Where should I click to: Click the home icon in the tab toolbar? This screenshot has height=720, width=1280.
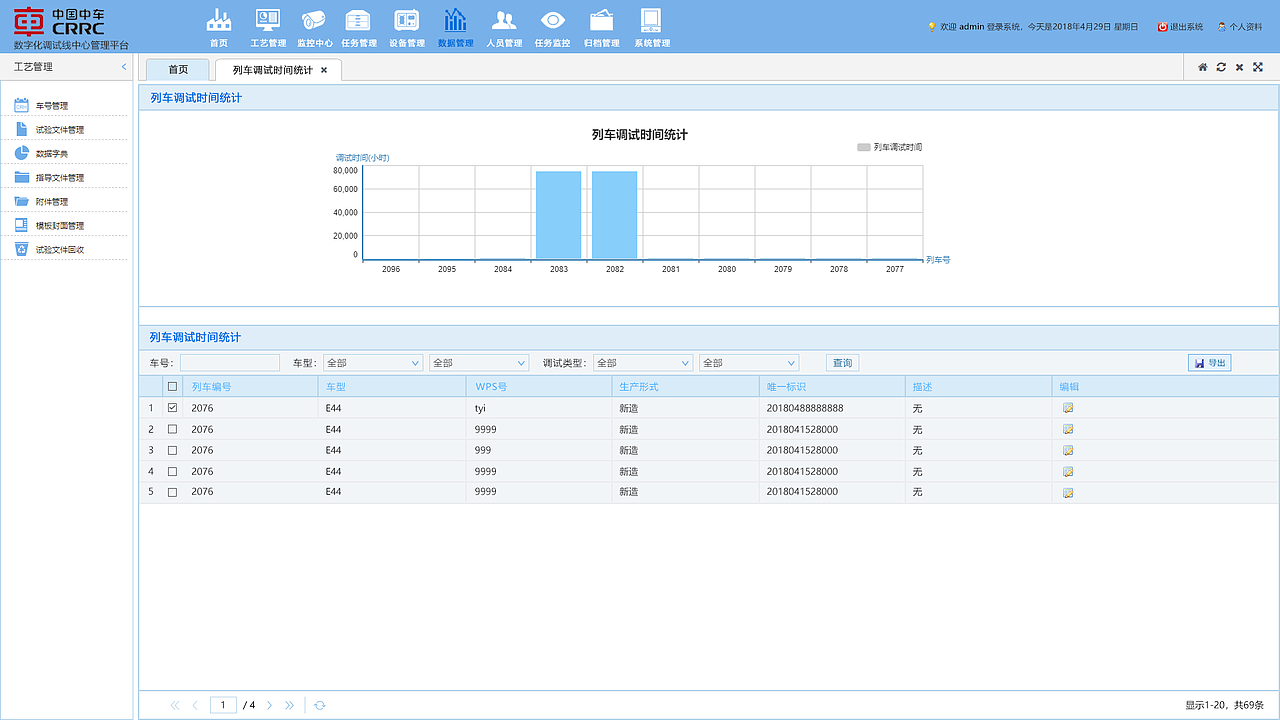1203,67
